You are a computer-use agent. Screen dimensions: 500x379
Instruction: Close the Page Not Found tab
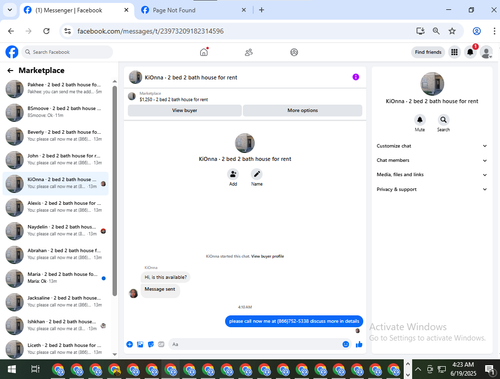tap(244, 10)
